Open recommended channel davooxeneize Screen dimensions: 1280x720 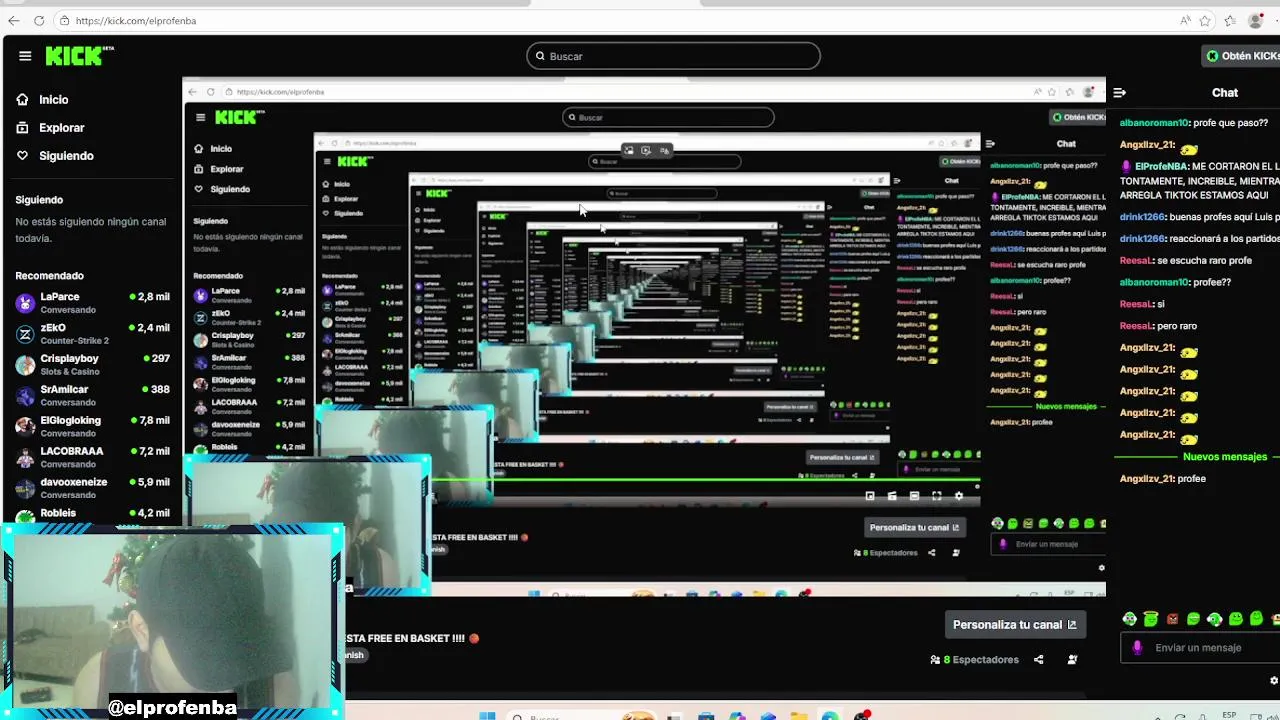click(92, 488)
